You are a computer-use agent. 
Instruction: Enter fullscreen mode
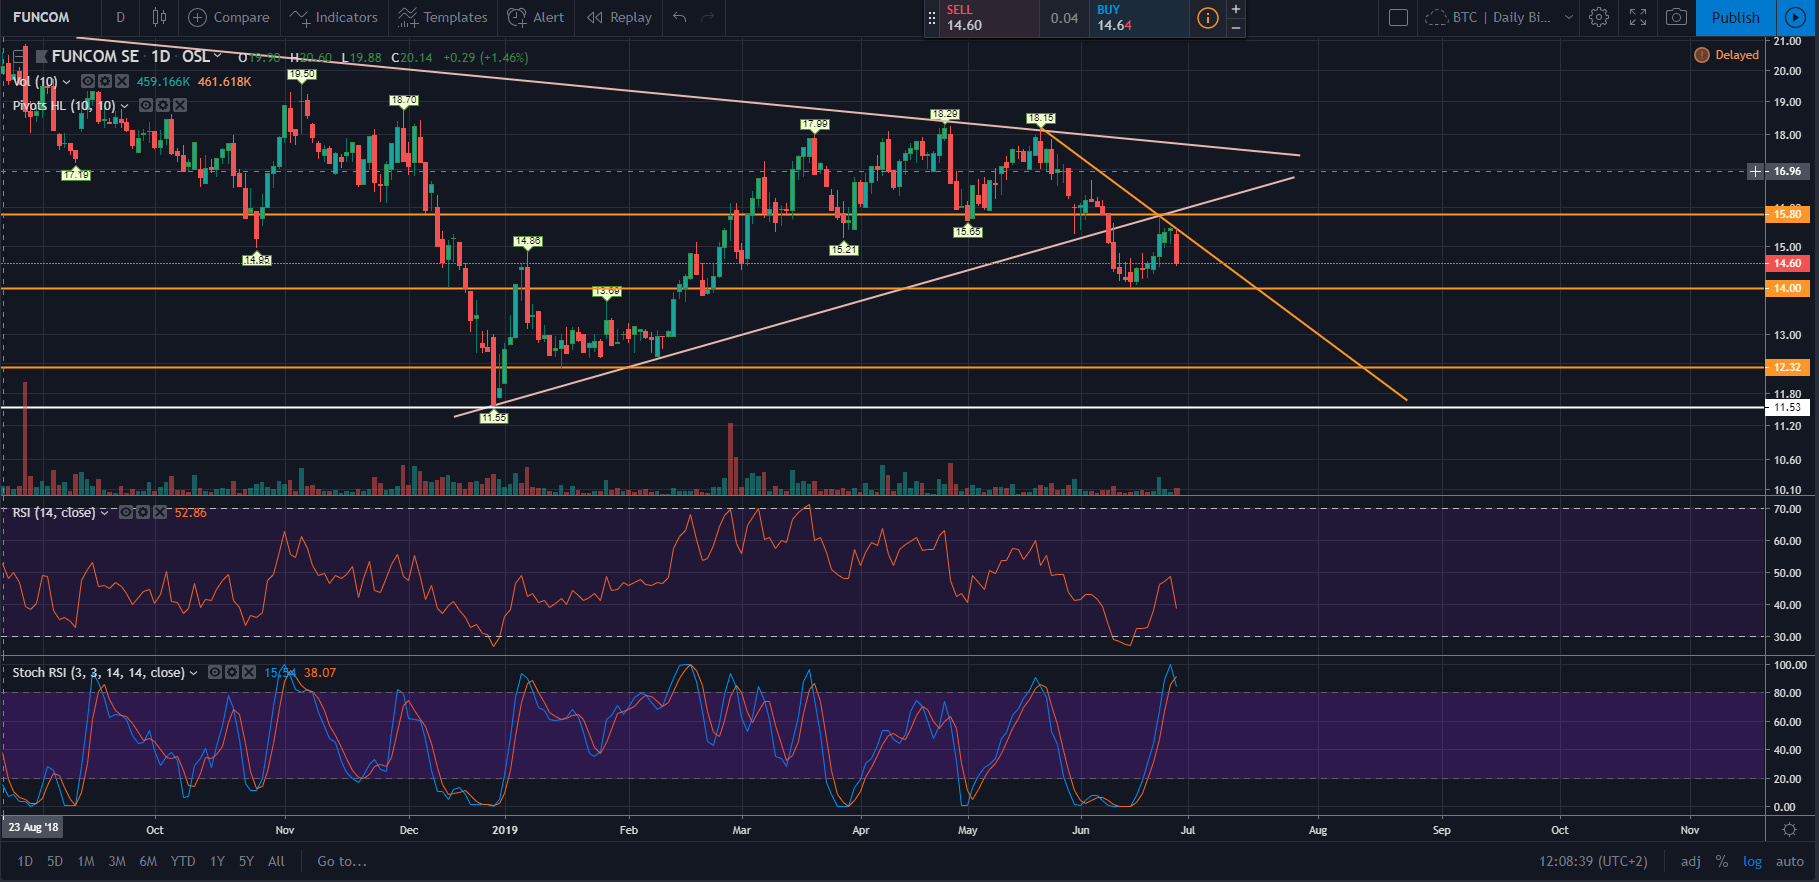[1638, 17]
